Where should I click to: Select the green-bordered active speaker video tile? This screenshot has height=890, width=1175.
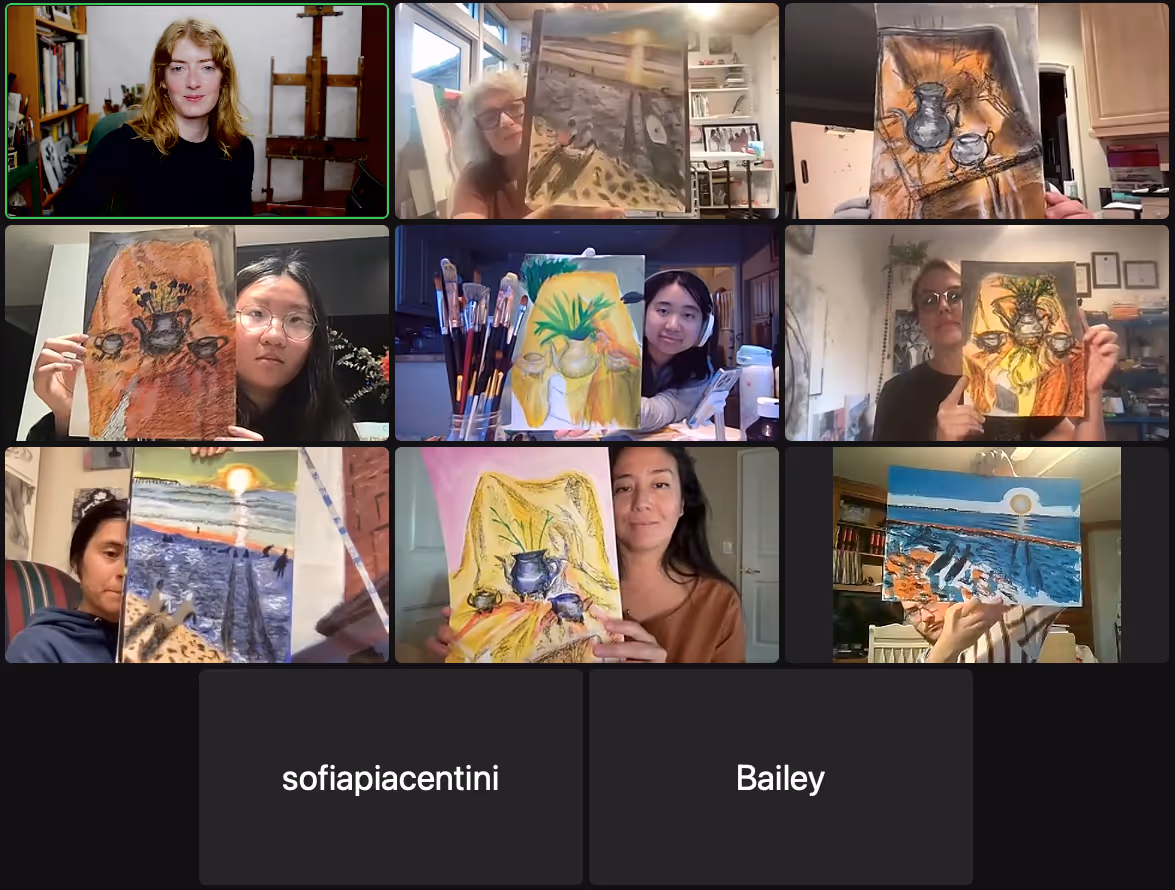pyautogui.click(x=197, y=111)
